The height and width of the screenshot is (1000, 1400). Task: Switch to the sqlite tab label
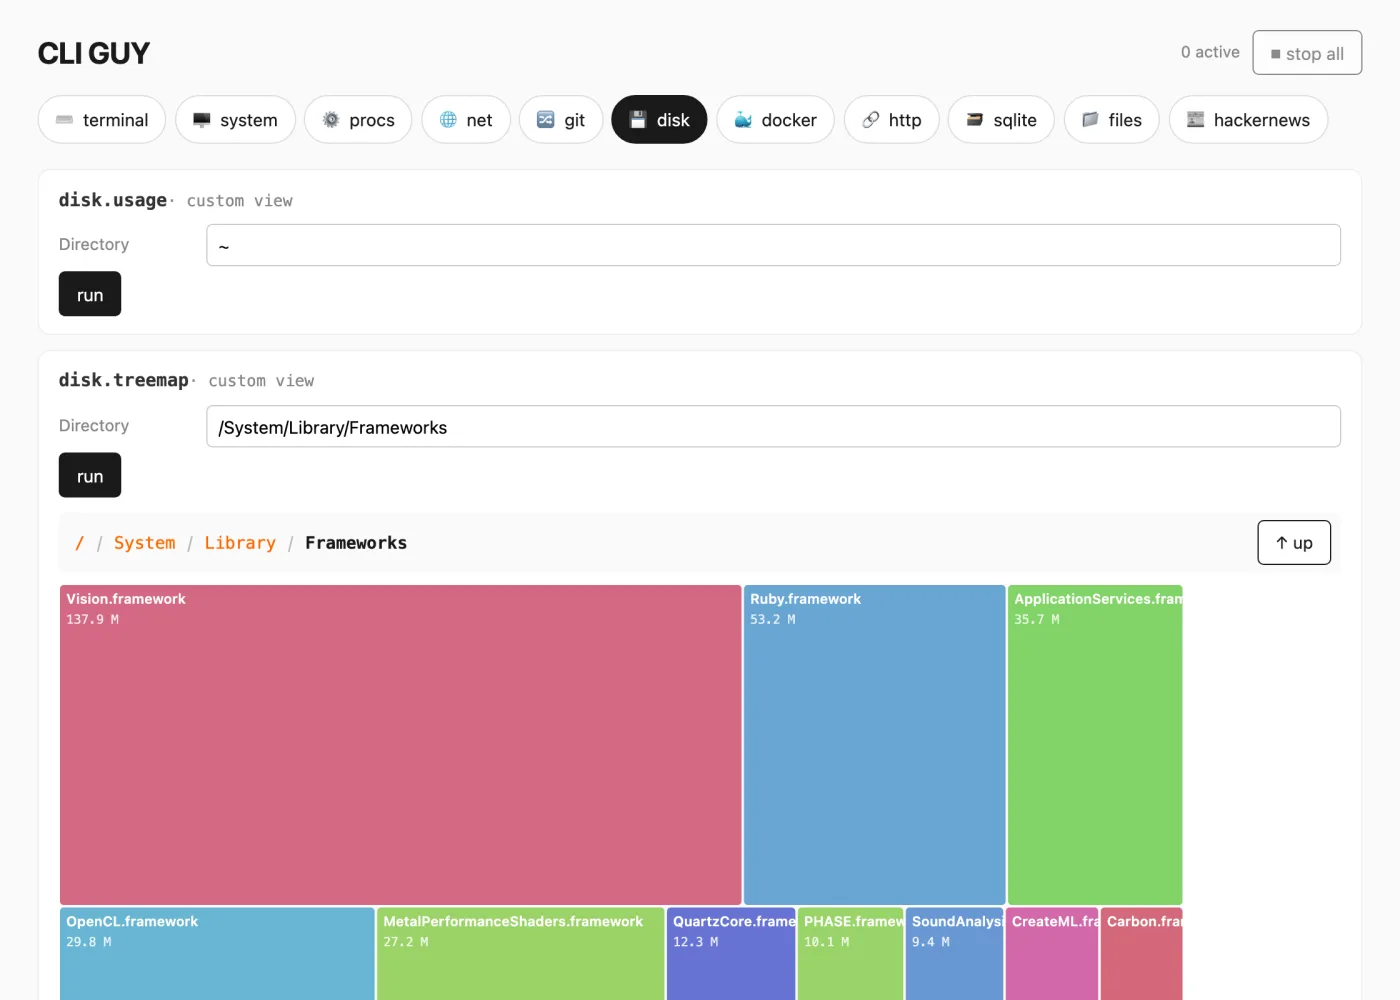[x=1015, y=120]
